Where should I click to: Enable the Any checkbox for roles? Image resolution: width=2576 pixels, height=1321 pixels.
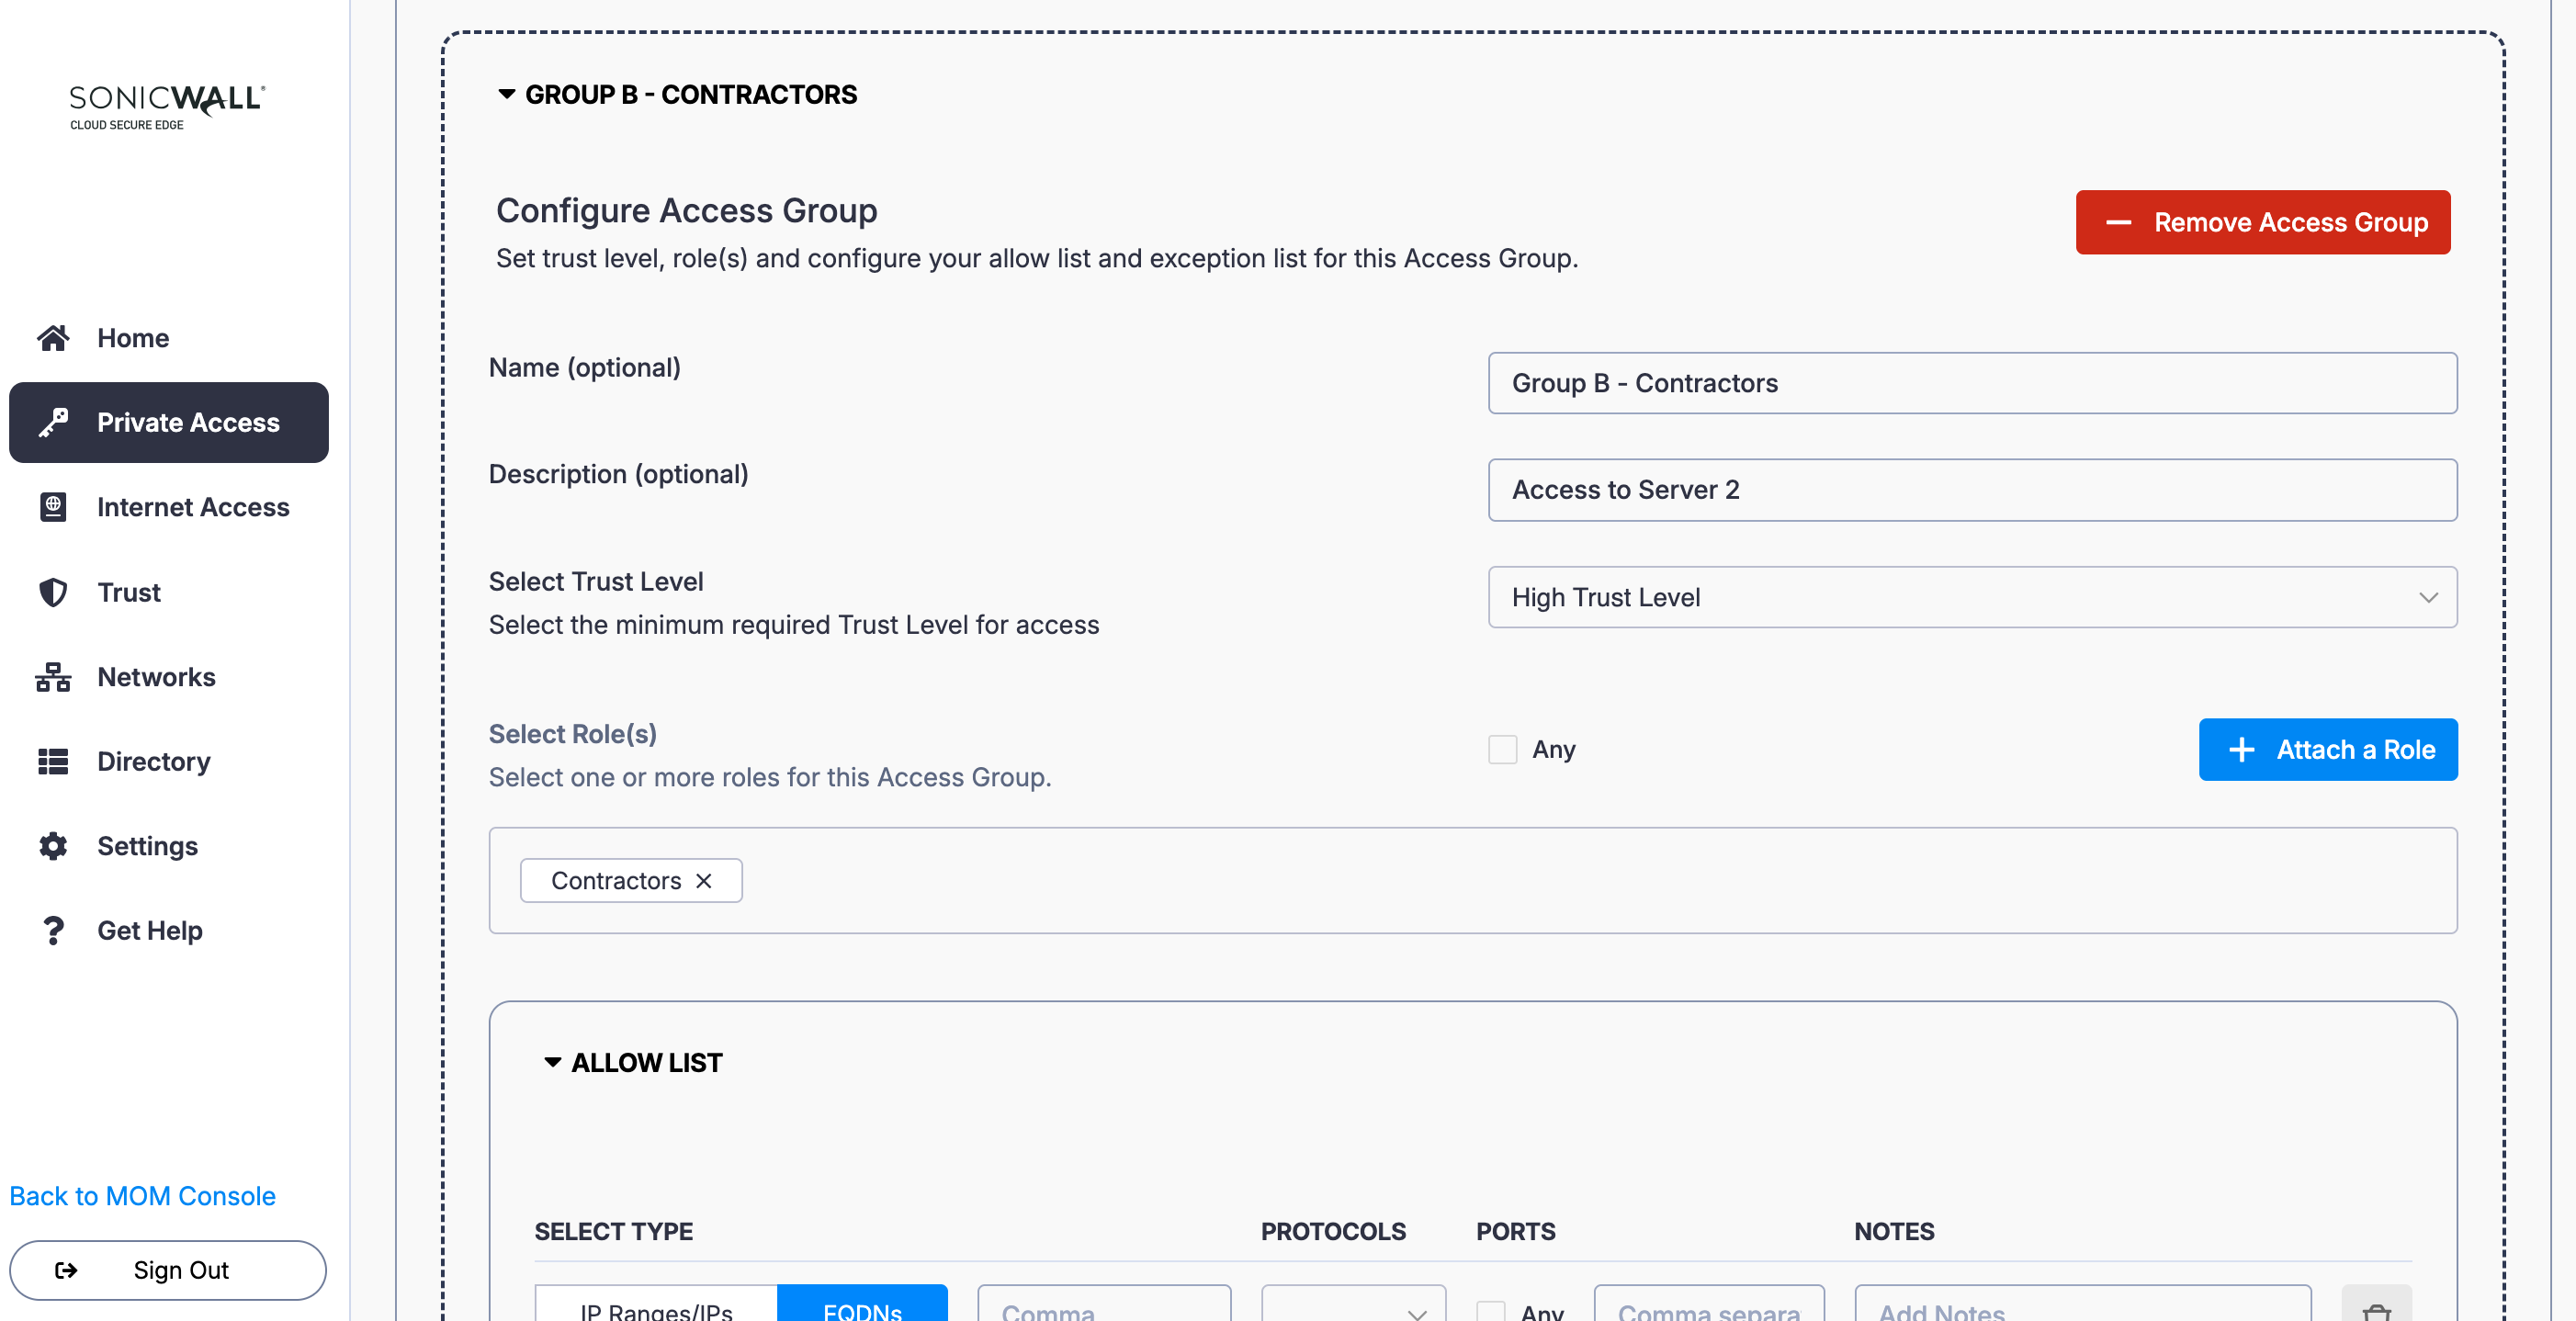click(1502, 749)
